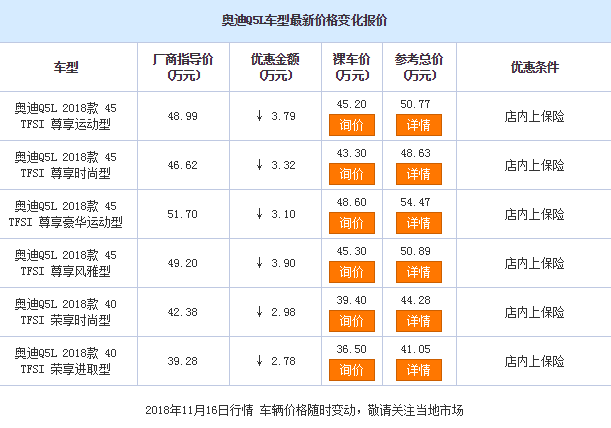Select model name 45 TFSI 尊享风雅型
The width and height of the screenshot is (611, 428).
pos(65,263)
